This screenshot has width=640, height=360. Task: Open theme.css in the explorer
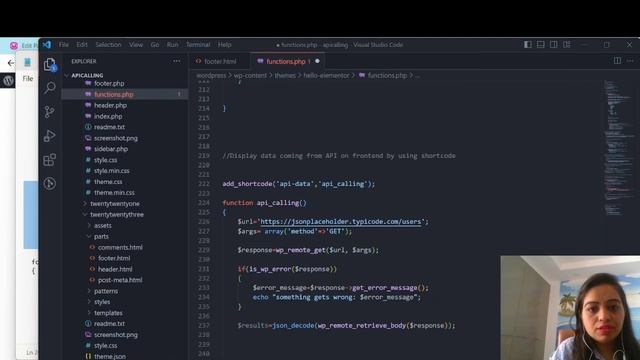108,182
